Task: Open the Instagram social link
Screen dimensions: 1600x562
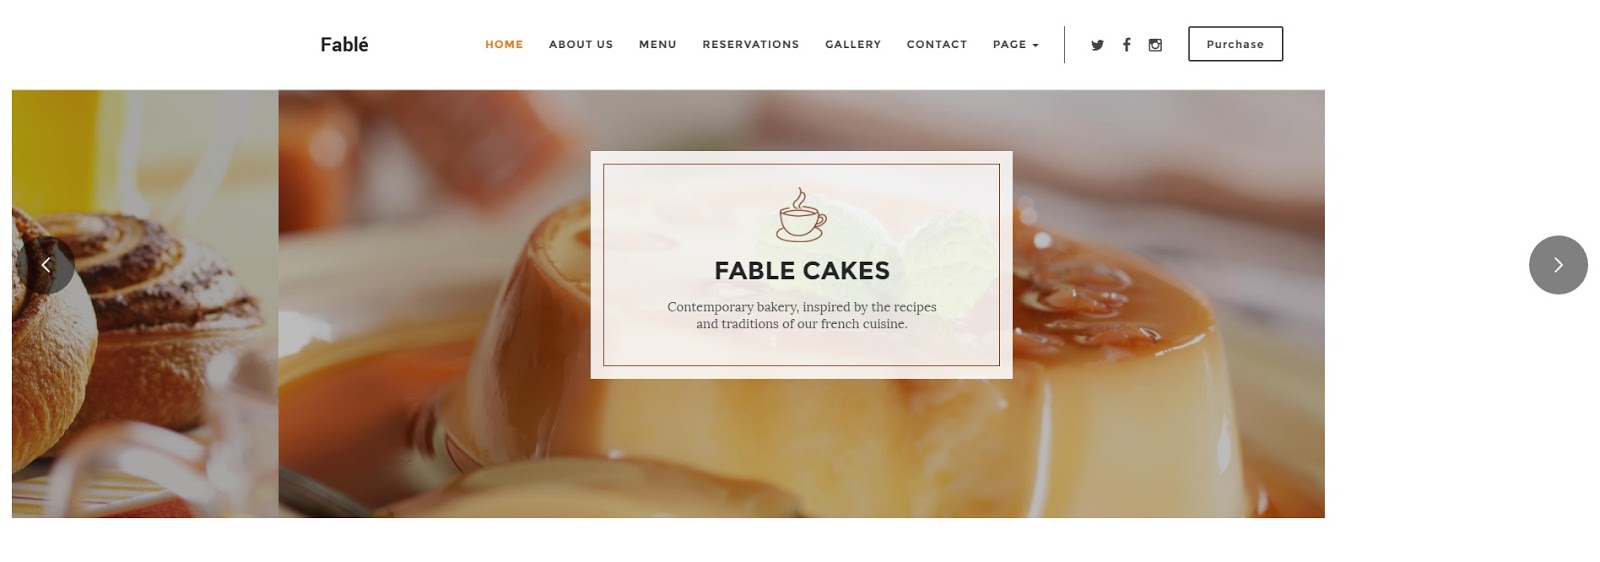Action: pyautogui.click(x=1155, y=45)
